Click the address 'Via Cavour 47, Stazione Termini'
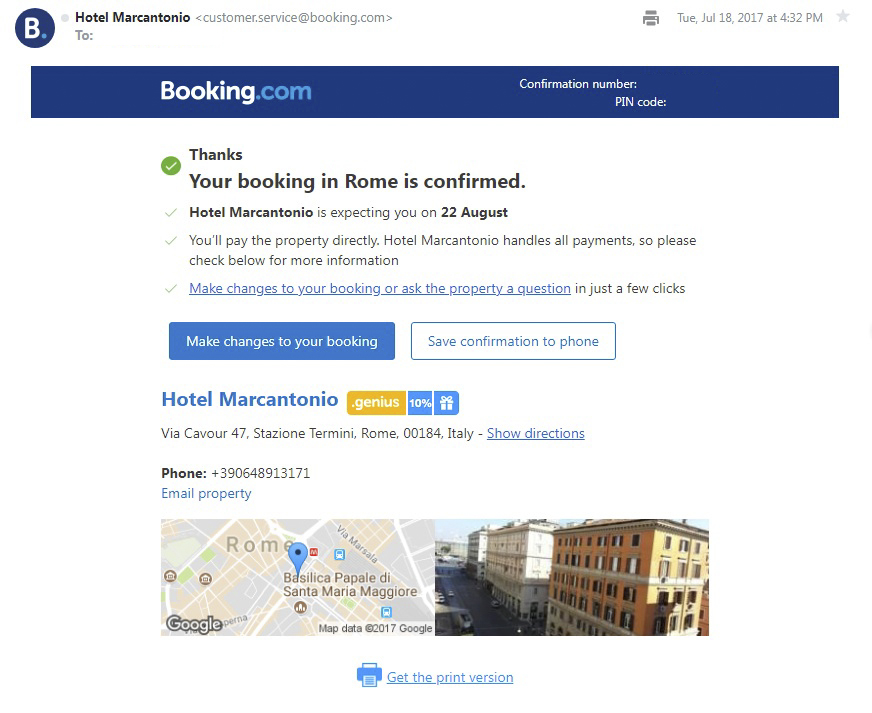 257,433
